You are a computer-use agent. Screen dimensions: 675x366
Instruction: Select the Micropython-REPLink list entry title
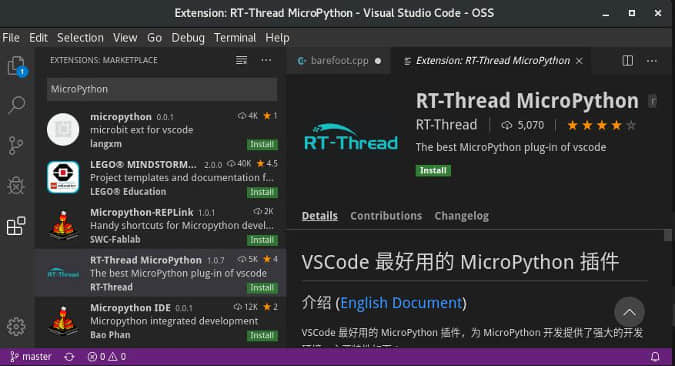coord(142,212)
